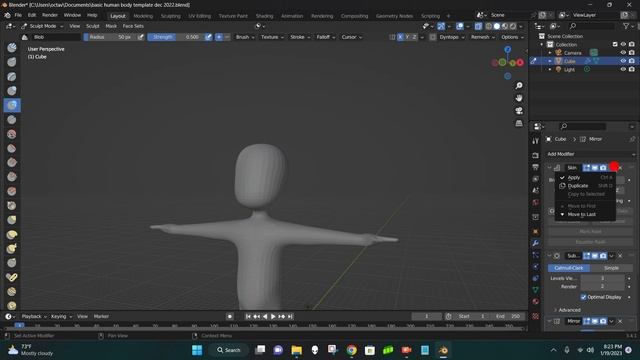The width and height of the screenshot is (640, 360).
Task: Choose Apply in the modifier menu
Action: click(x=585, y=178)
